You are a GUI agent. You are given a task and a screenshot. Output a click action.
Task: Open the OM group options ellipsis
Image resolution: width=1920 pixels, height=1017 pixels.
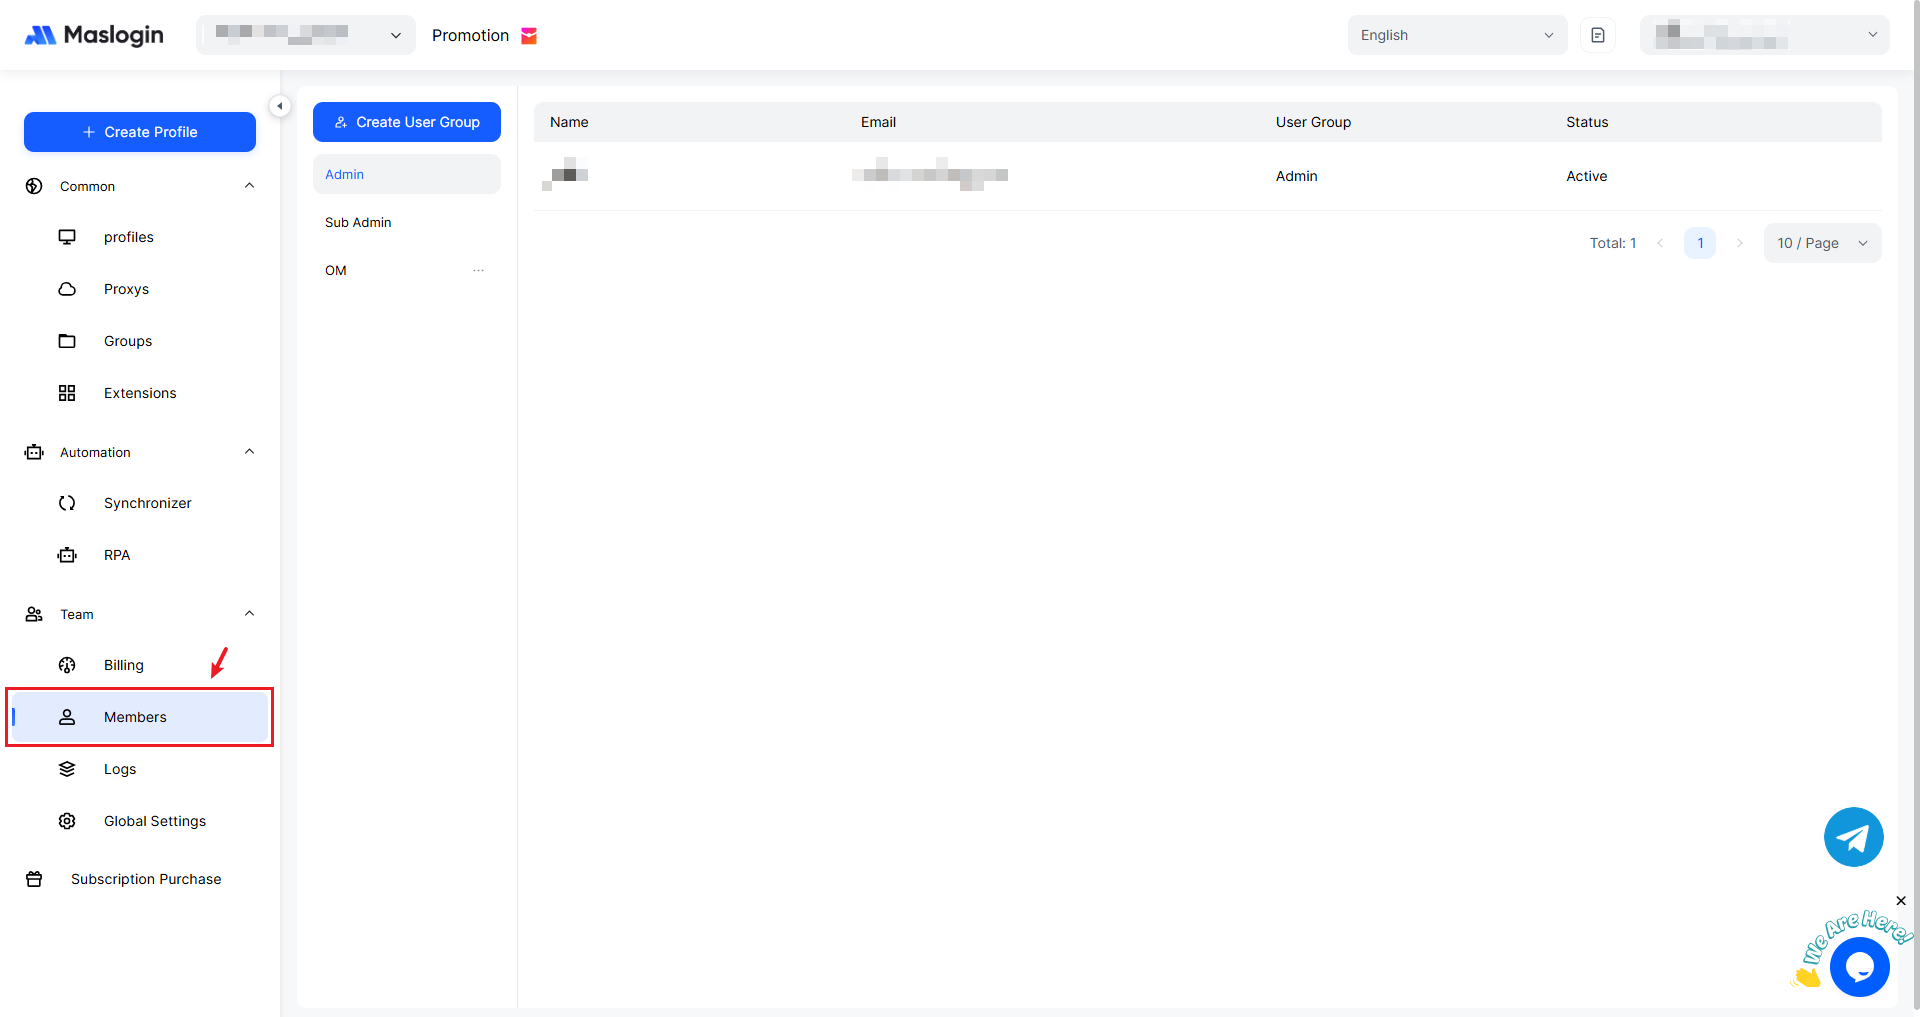point(479,270)
